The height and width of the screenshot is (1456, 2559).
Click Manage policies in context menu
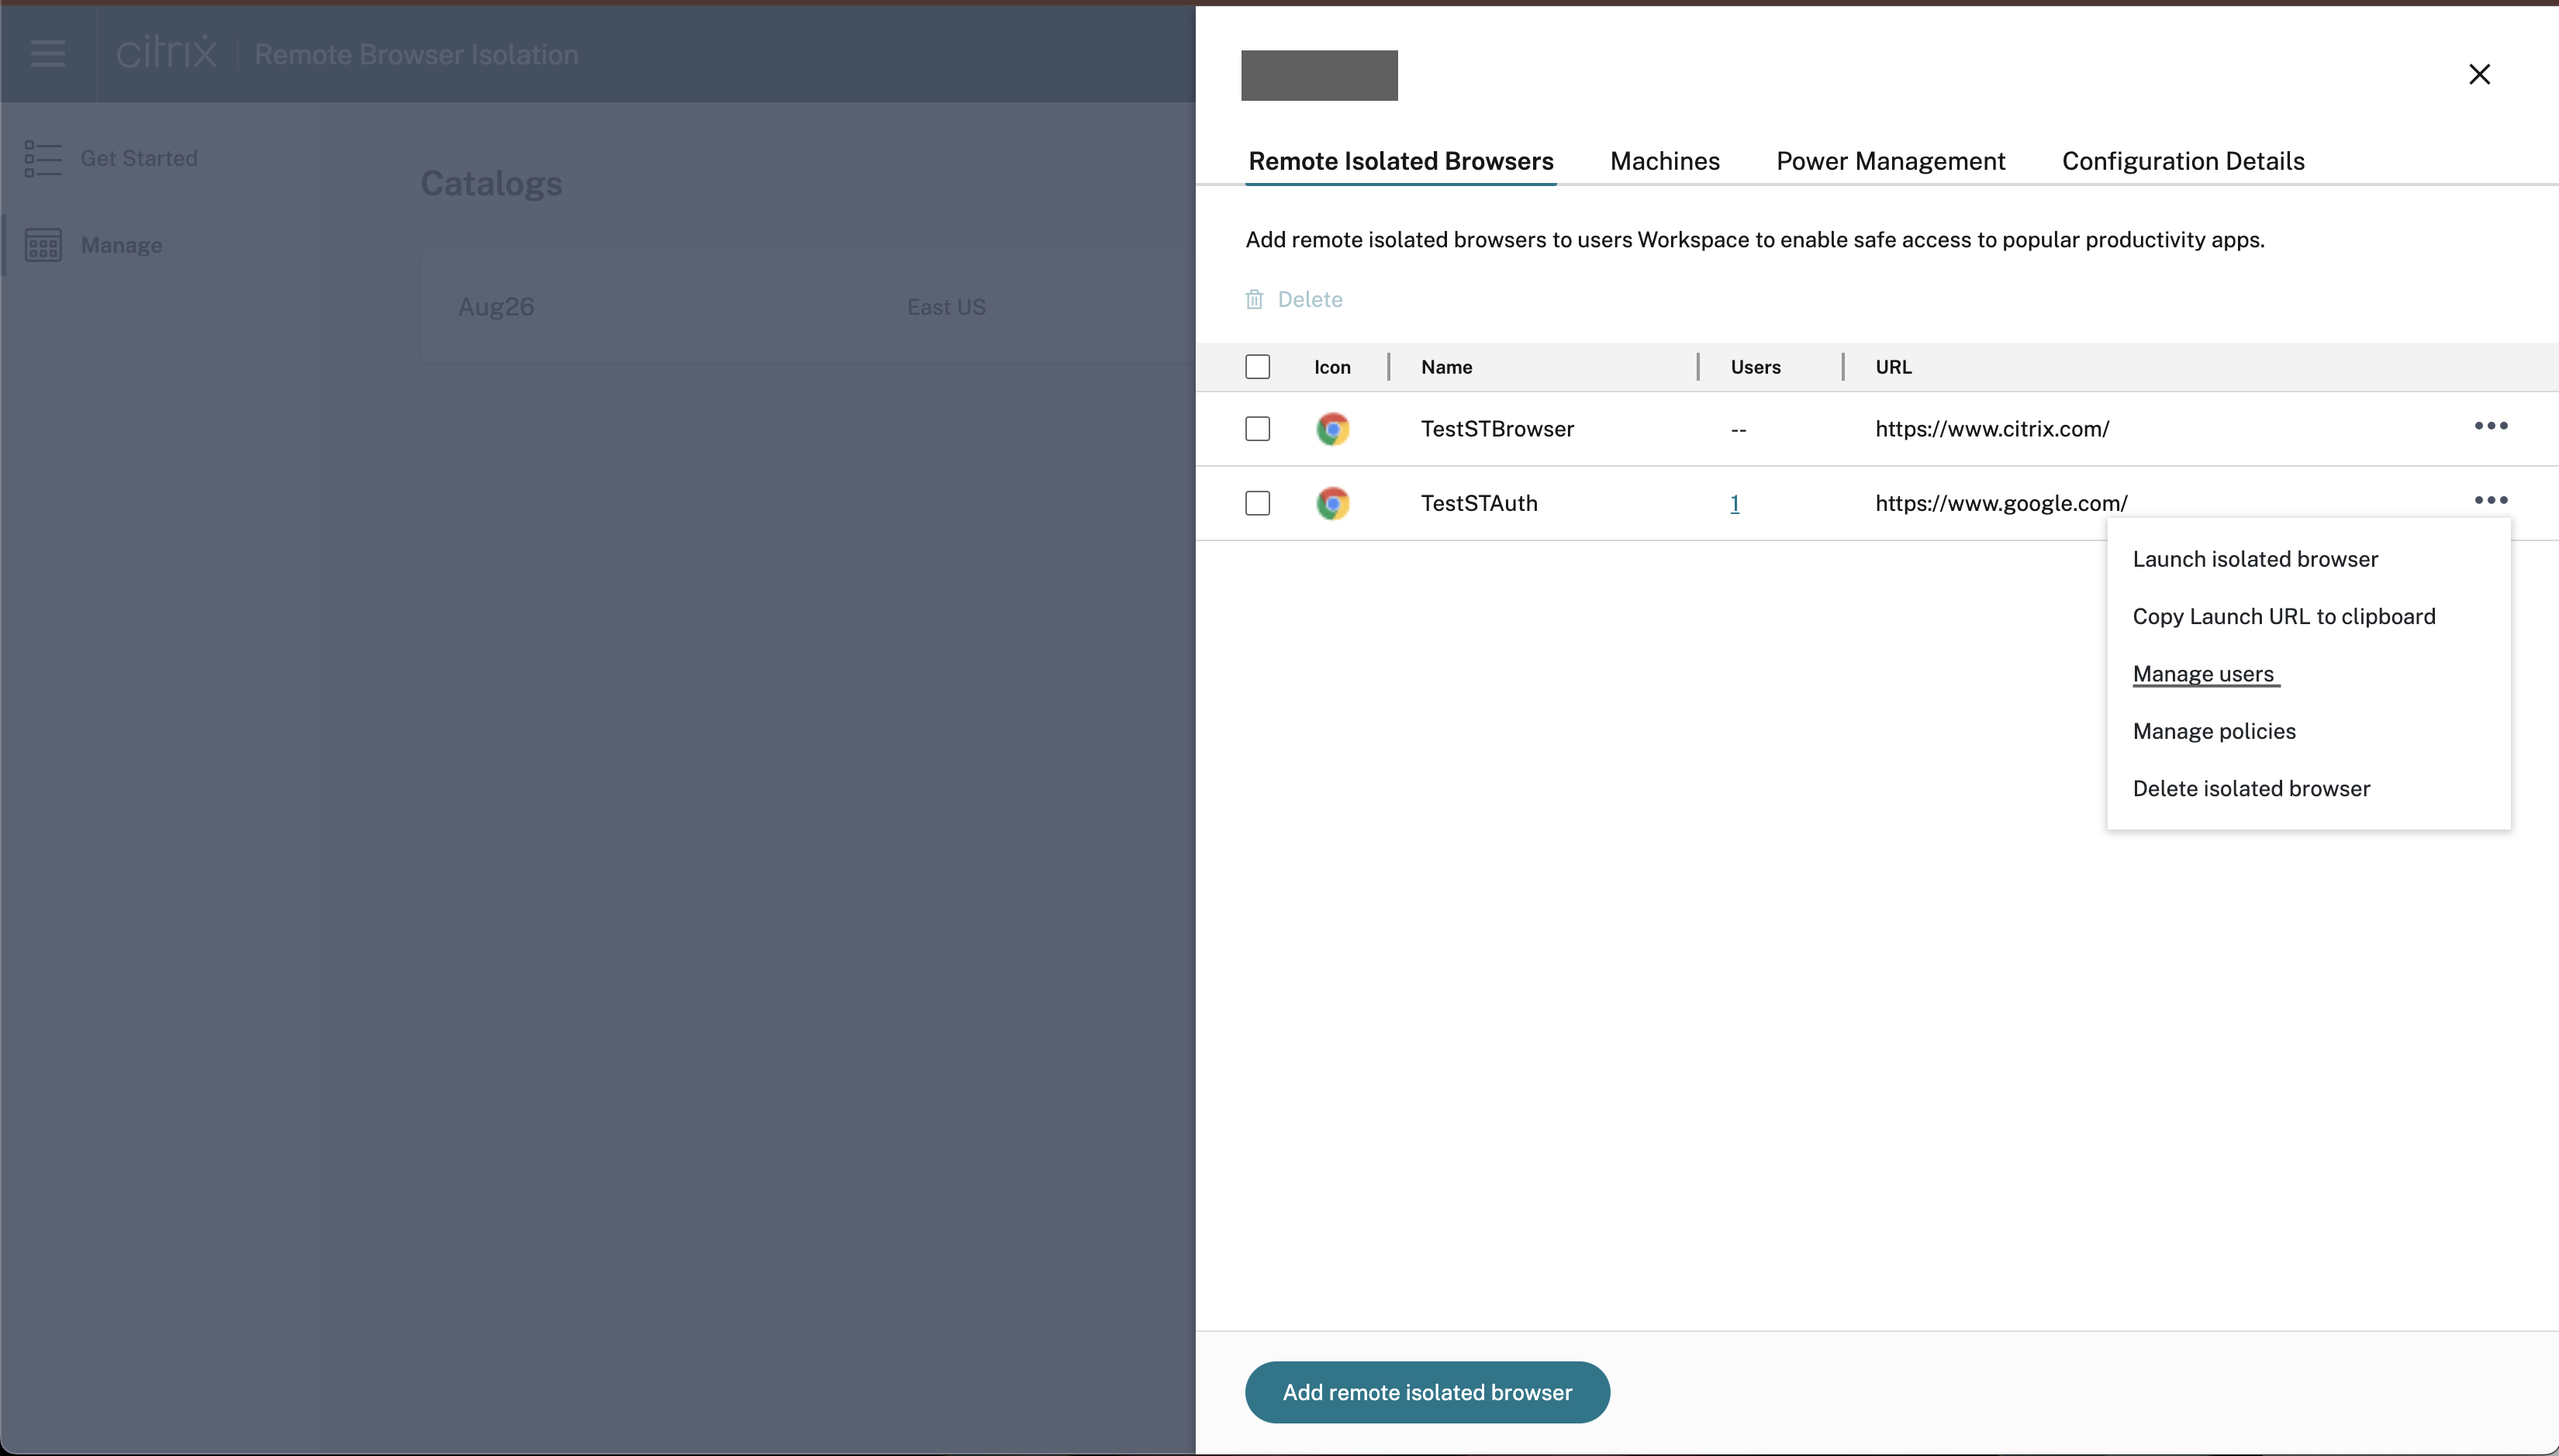click(x=2213, y=730)
